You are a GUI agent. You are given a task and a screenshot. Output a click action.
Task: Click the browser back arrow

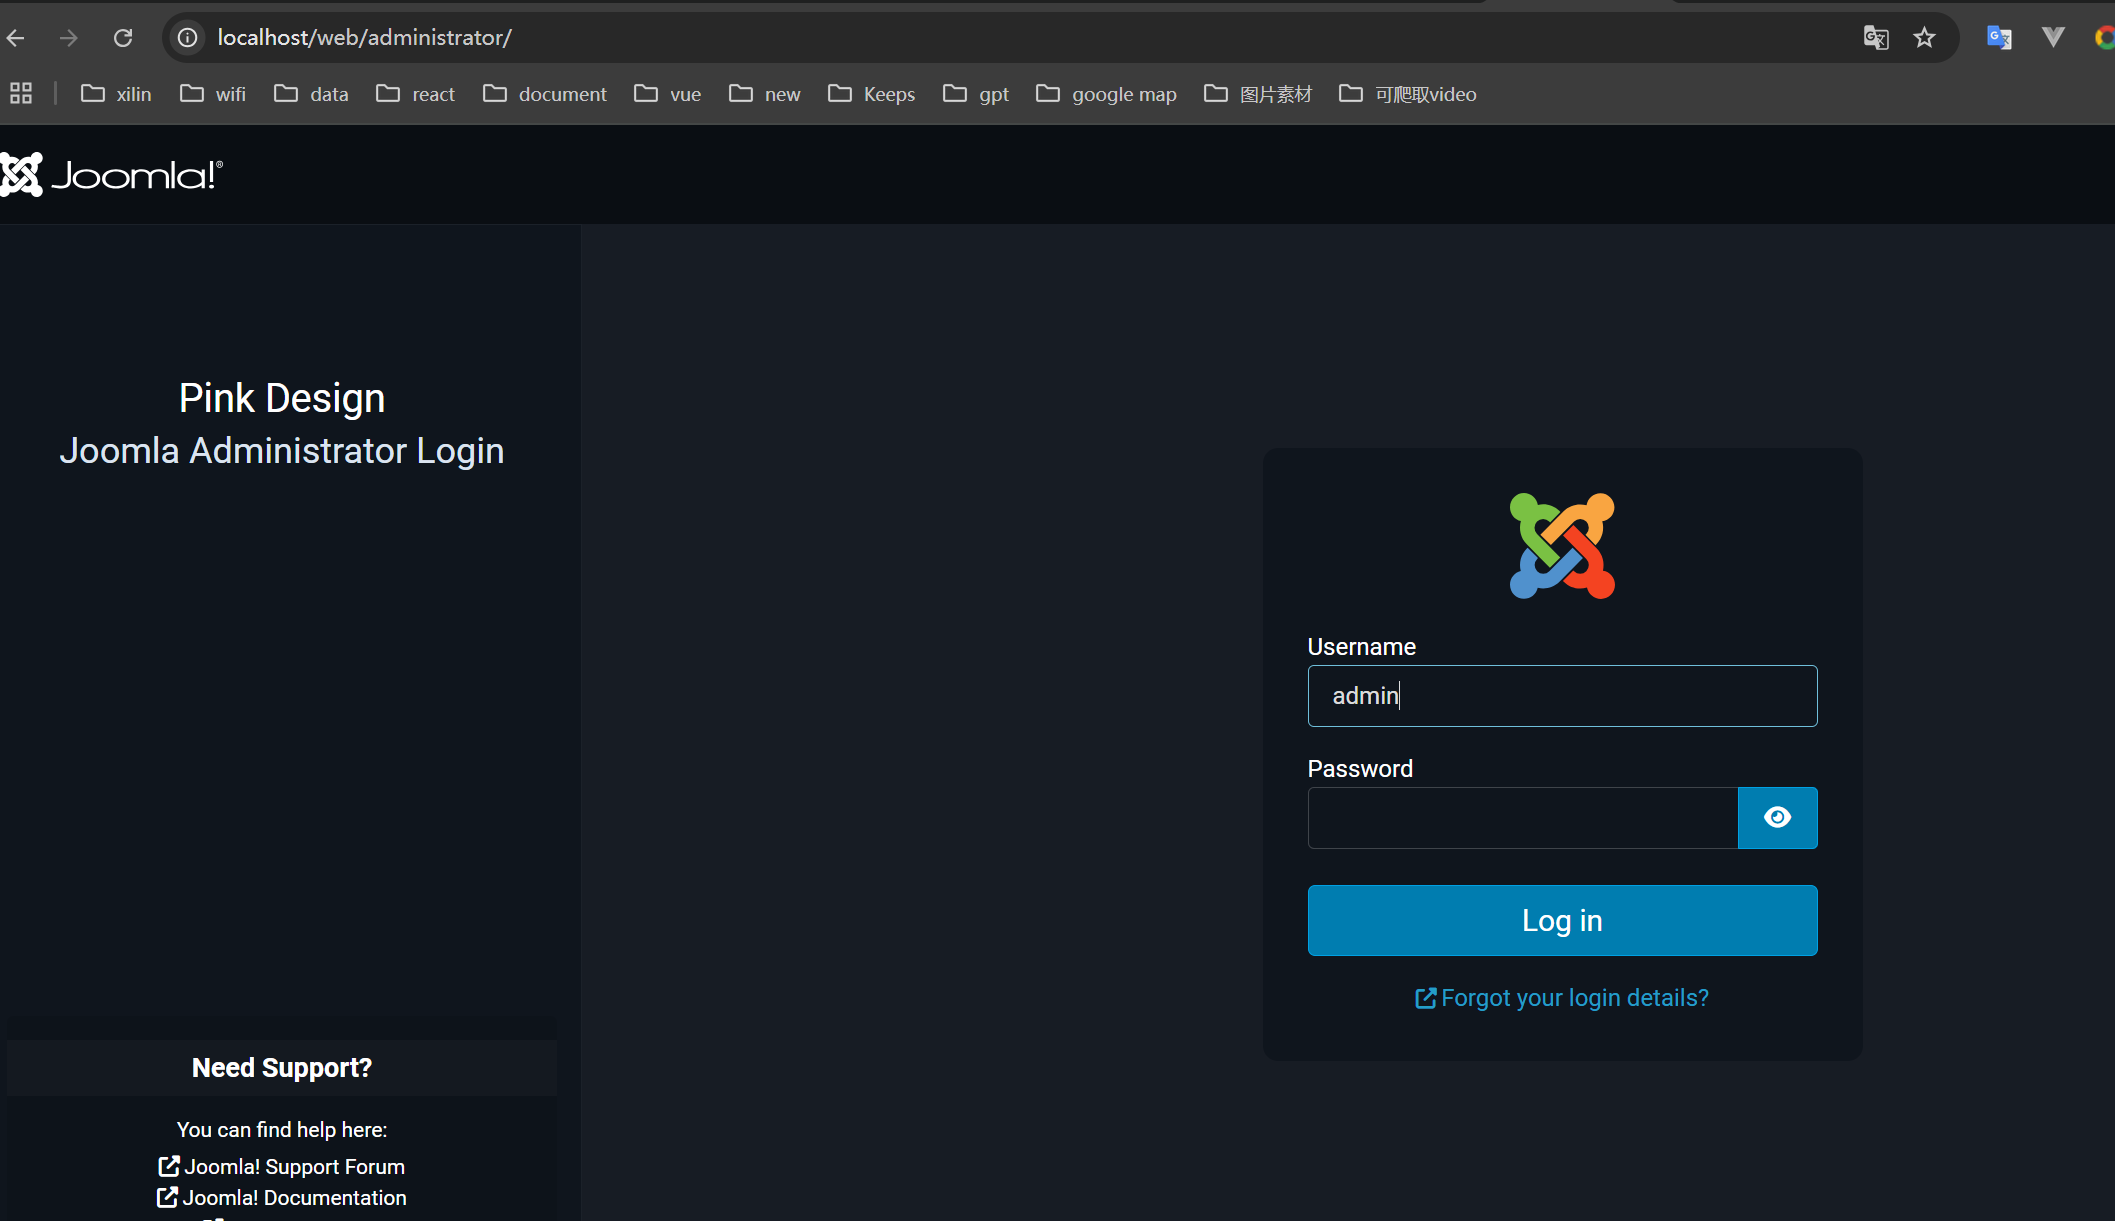16,38
